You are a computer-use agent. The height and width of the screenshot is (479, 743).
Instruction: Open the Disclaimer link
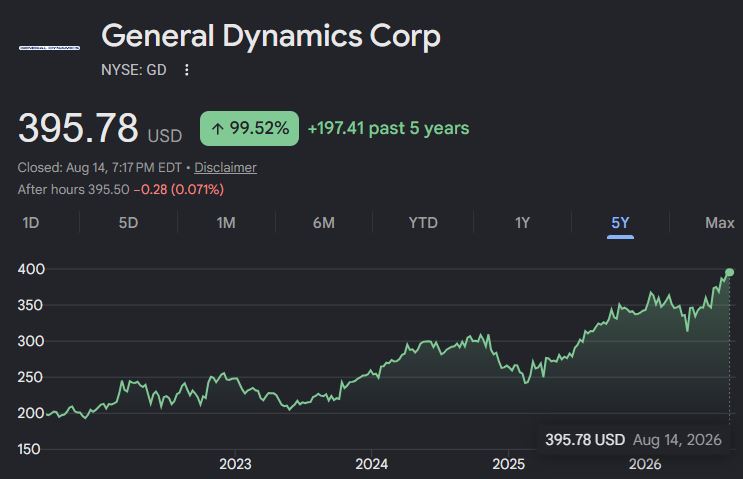coord(226,167)
